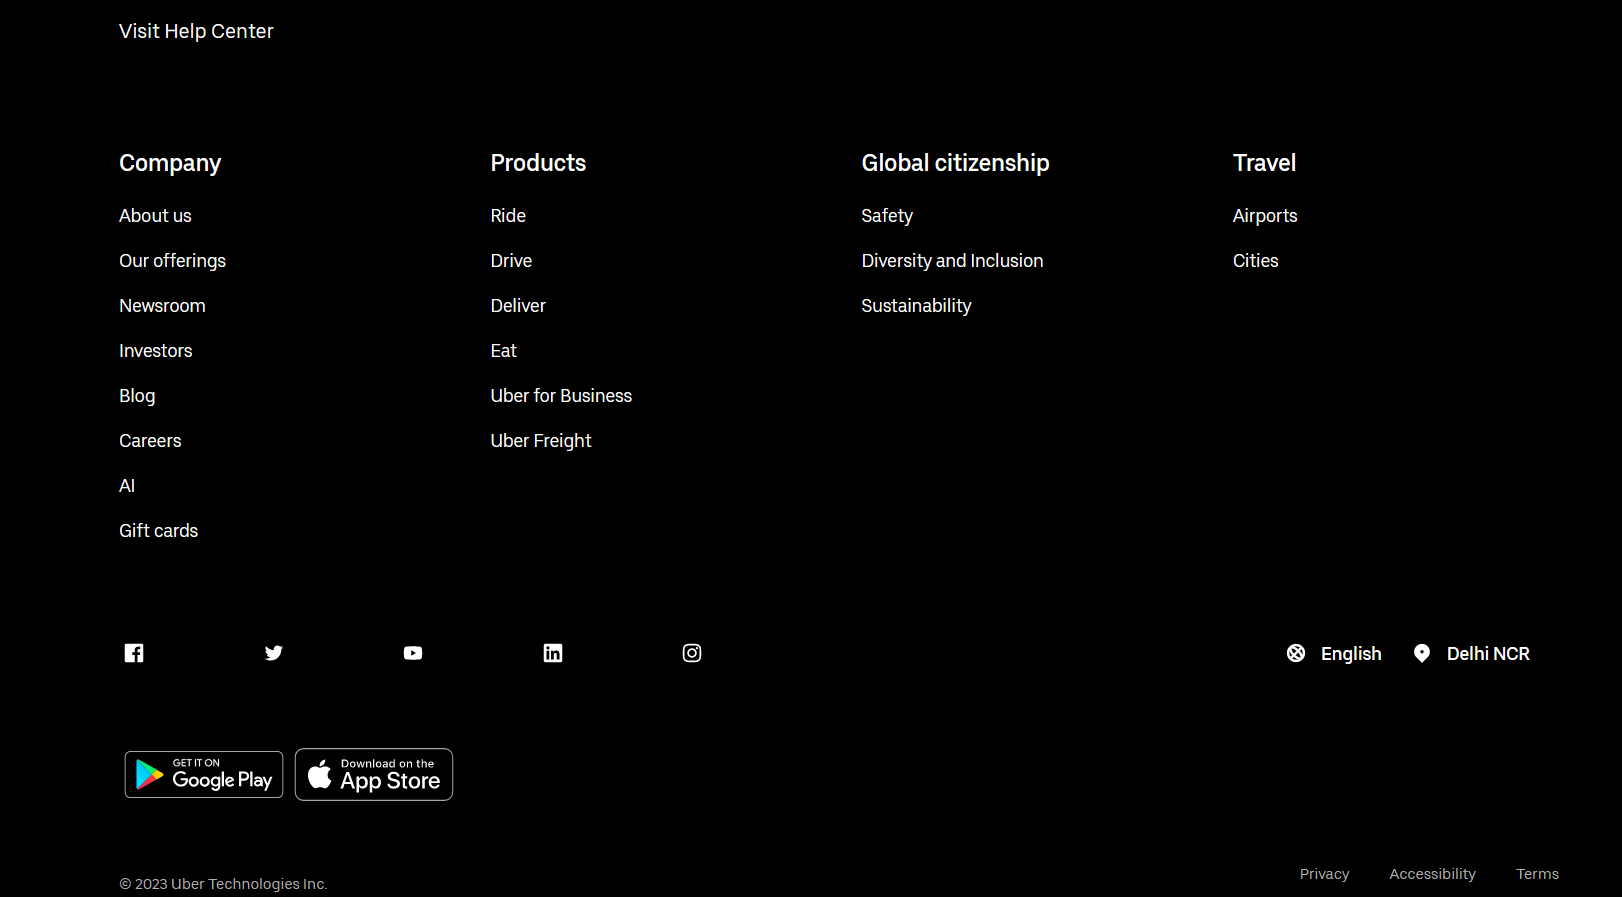The height and width of the screenshot is (897, 1622).
Task: Tap the Get it on Google Play badge
Action: (204, 775)
